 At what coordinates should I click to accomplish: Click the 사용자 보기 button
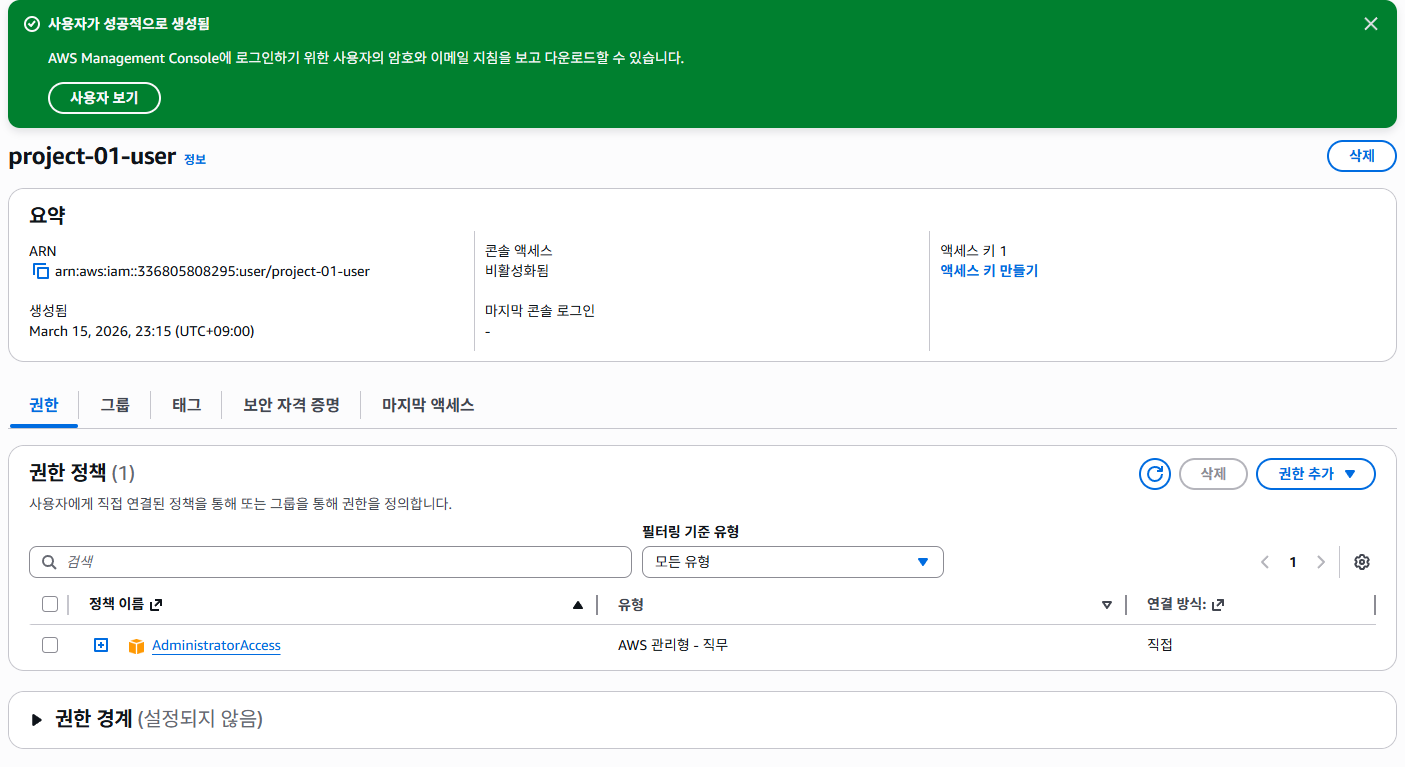pyautogui.click(x=104, y=98)
